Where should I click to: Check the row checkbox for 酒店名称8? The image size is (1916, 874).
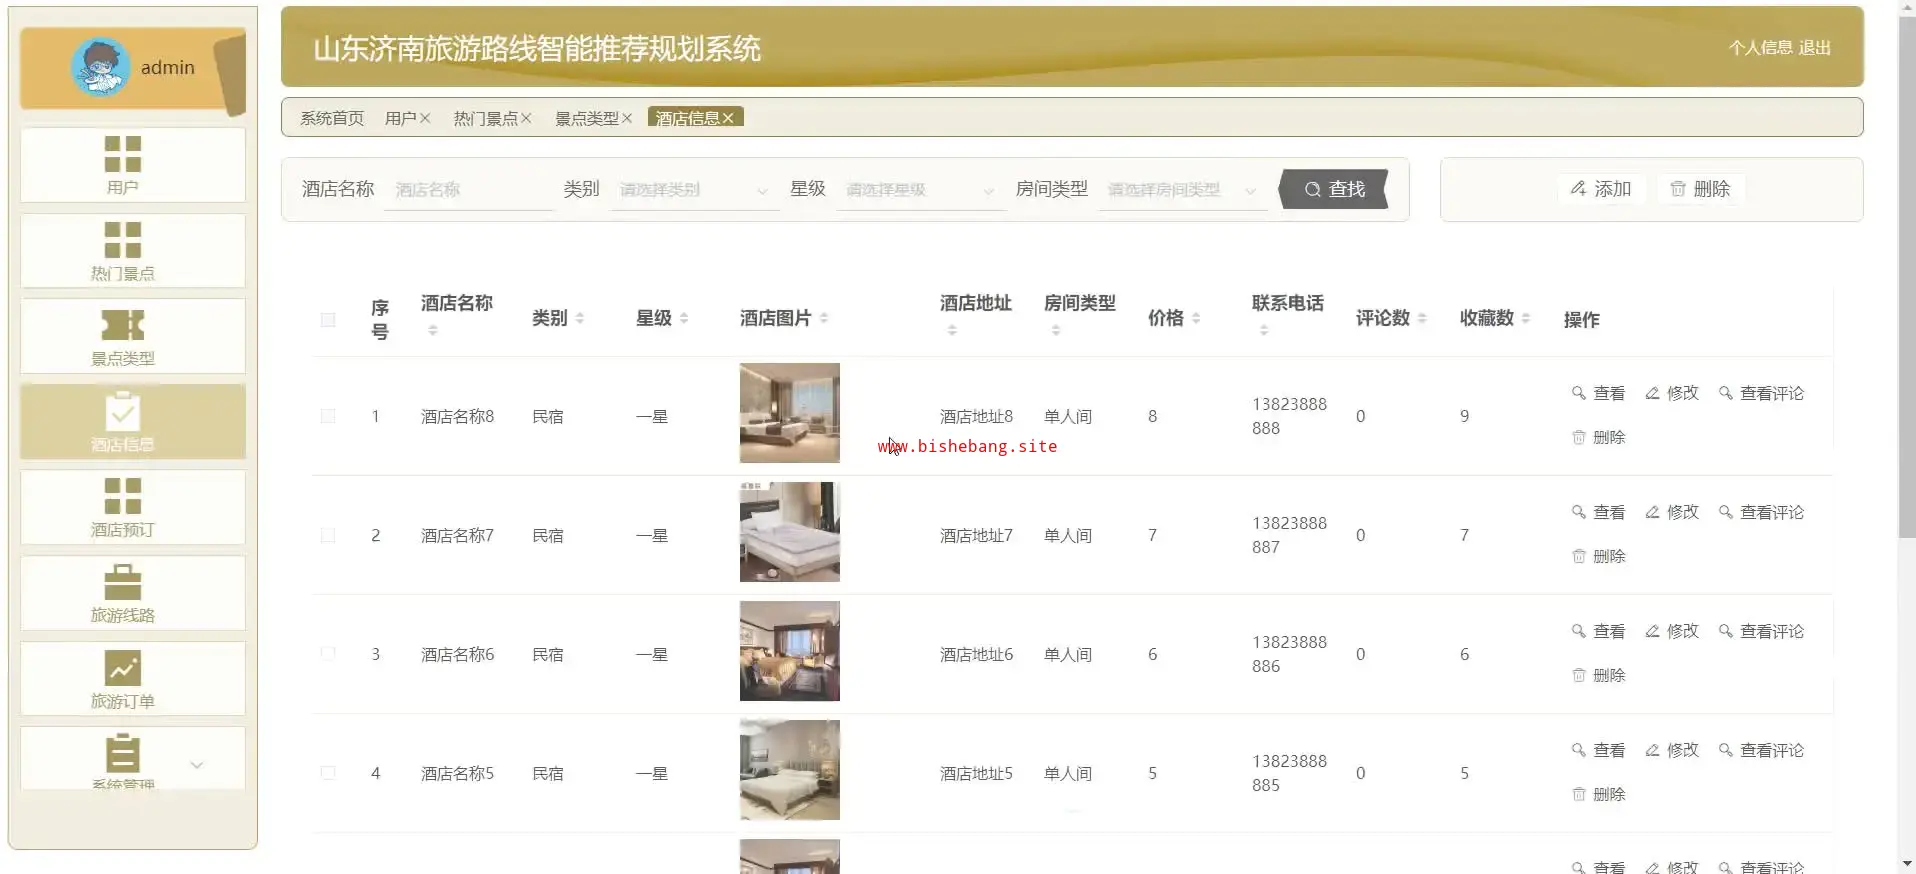[x=328, y=416]
